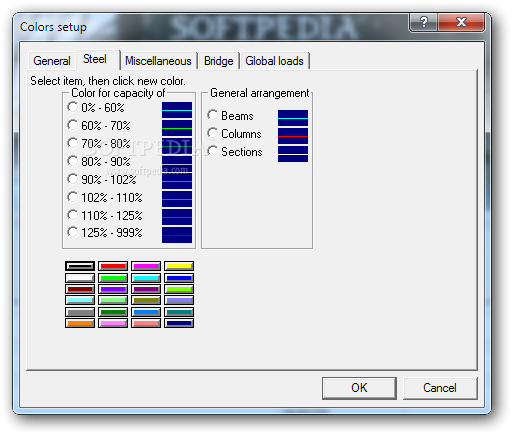Pick the dark green color swatch

point(113,312)
